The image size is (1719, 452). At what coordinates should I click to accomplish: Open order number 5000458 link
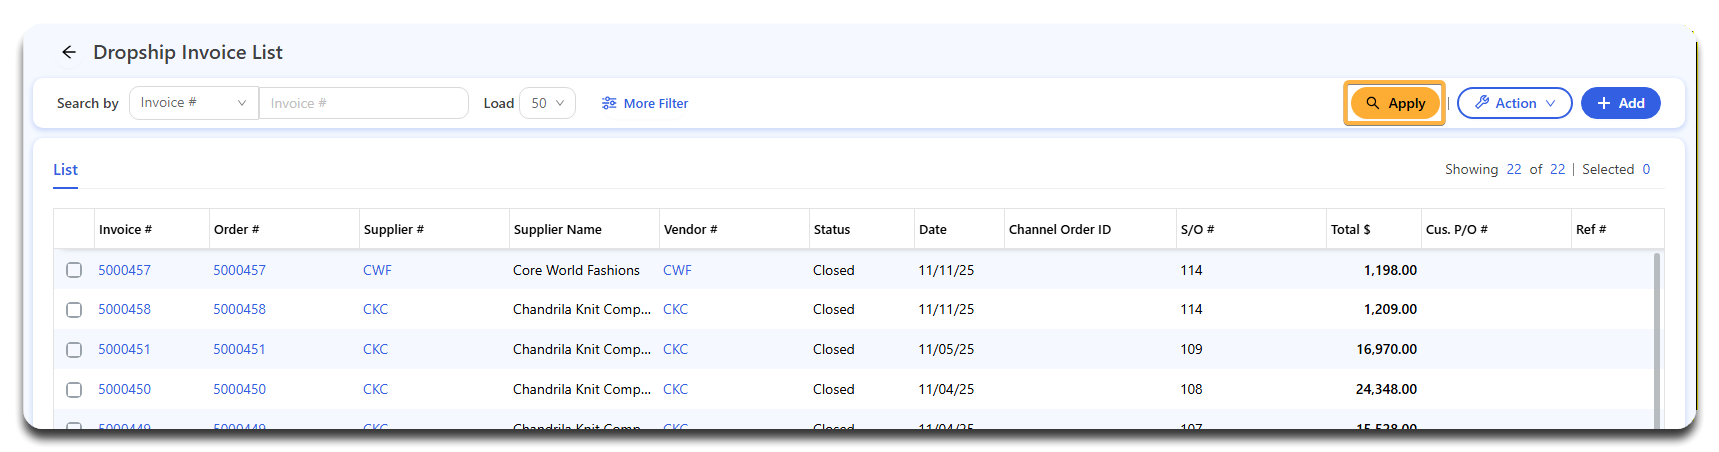point(239,310)
